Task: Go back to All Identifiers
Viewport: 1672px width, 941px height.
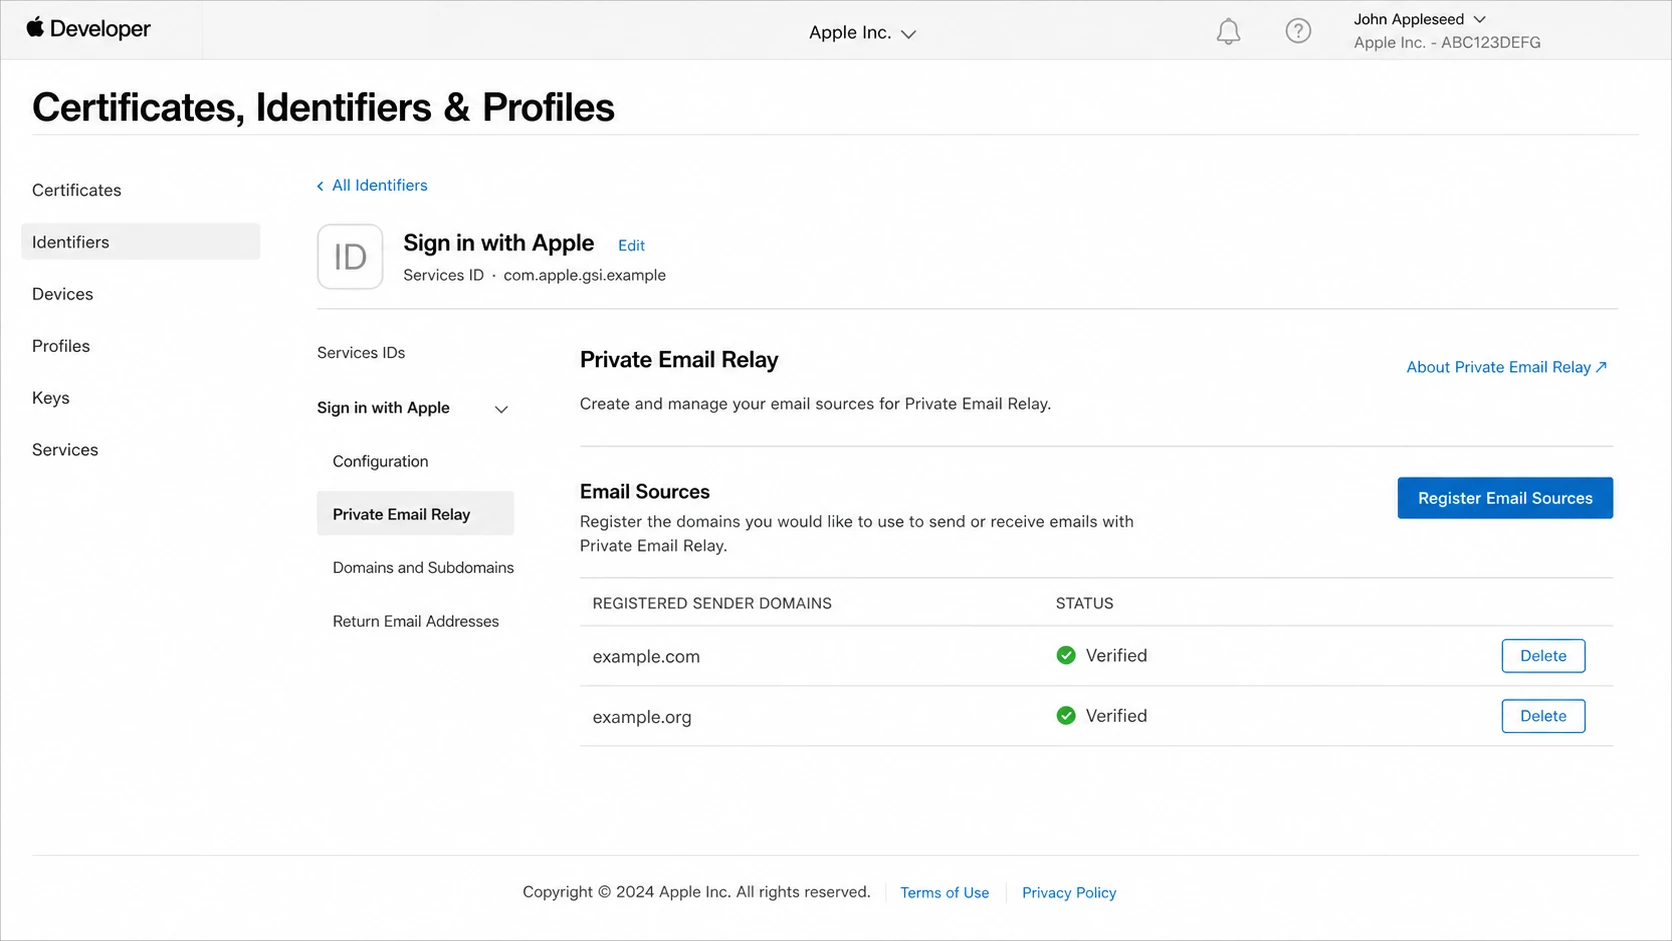Action: 372,185
